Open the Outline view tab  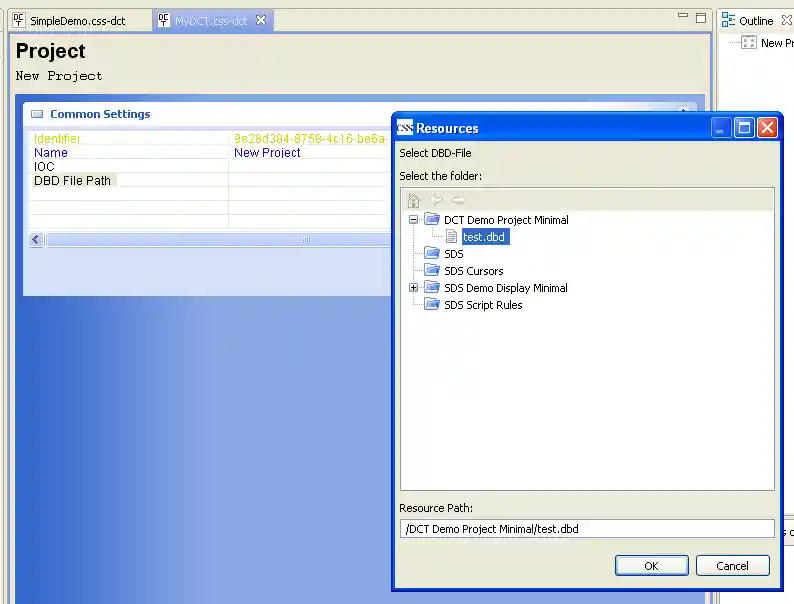(755, 21)
